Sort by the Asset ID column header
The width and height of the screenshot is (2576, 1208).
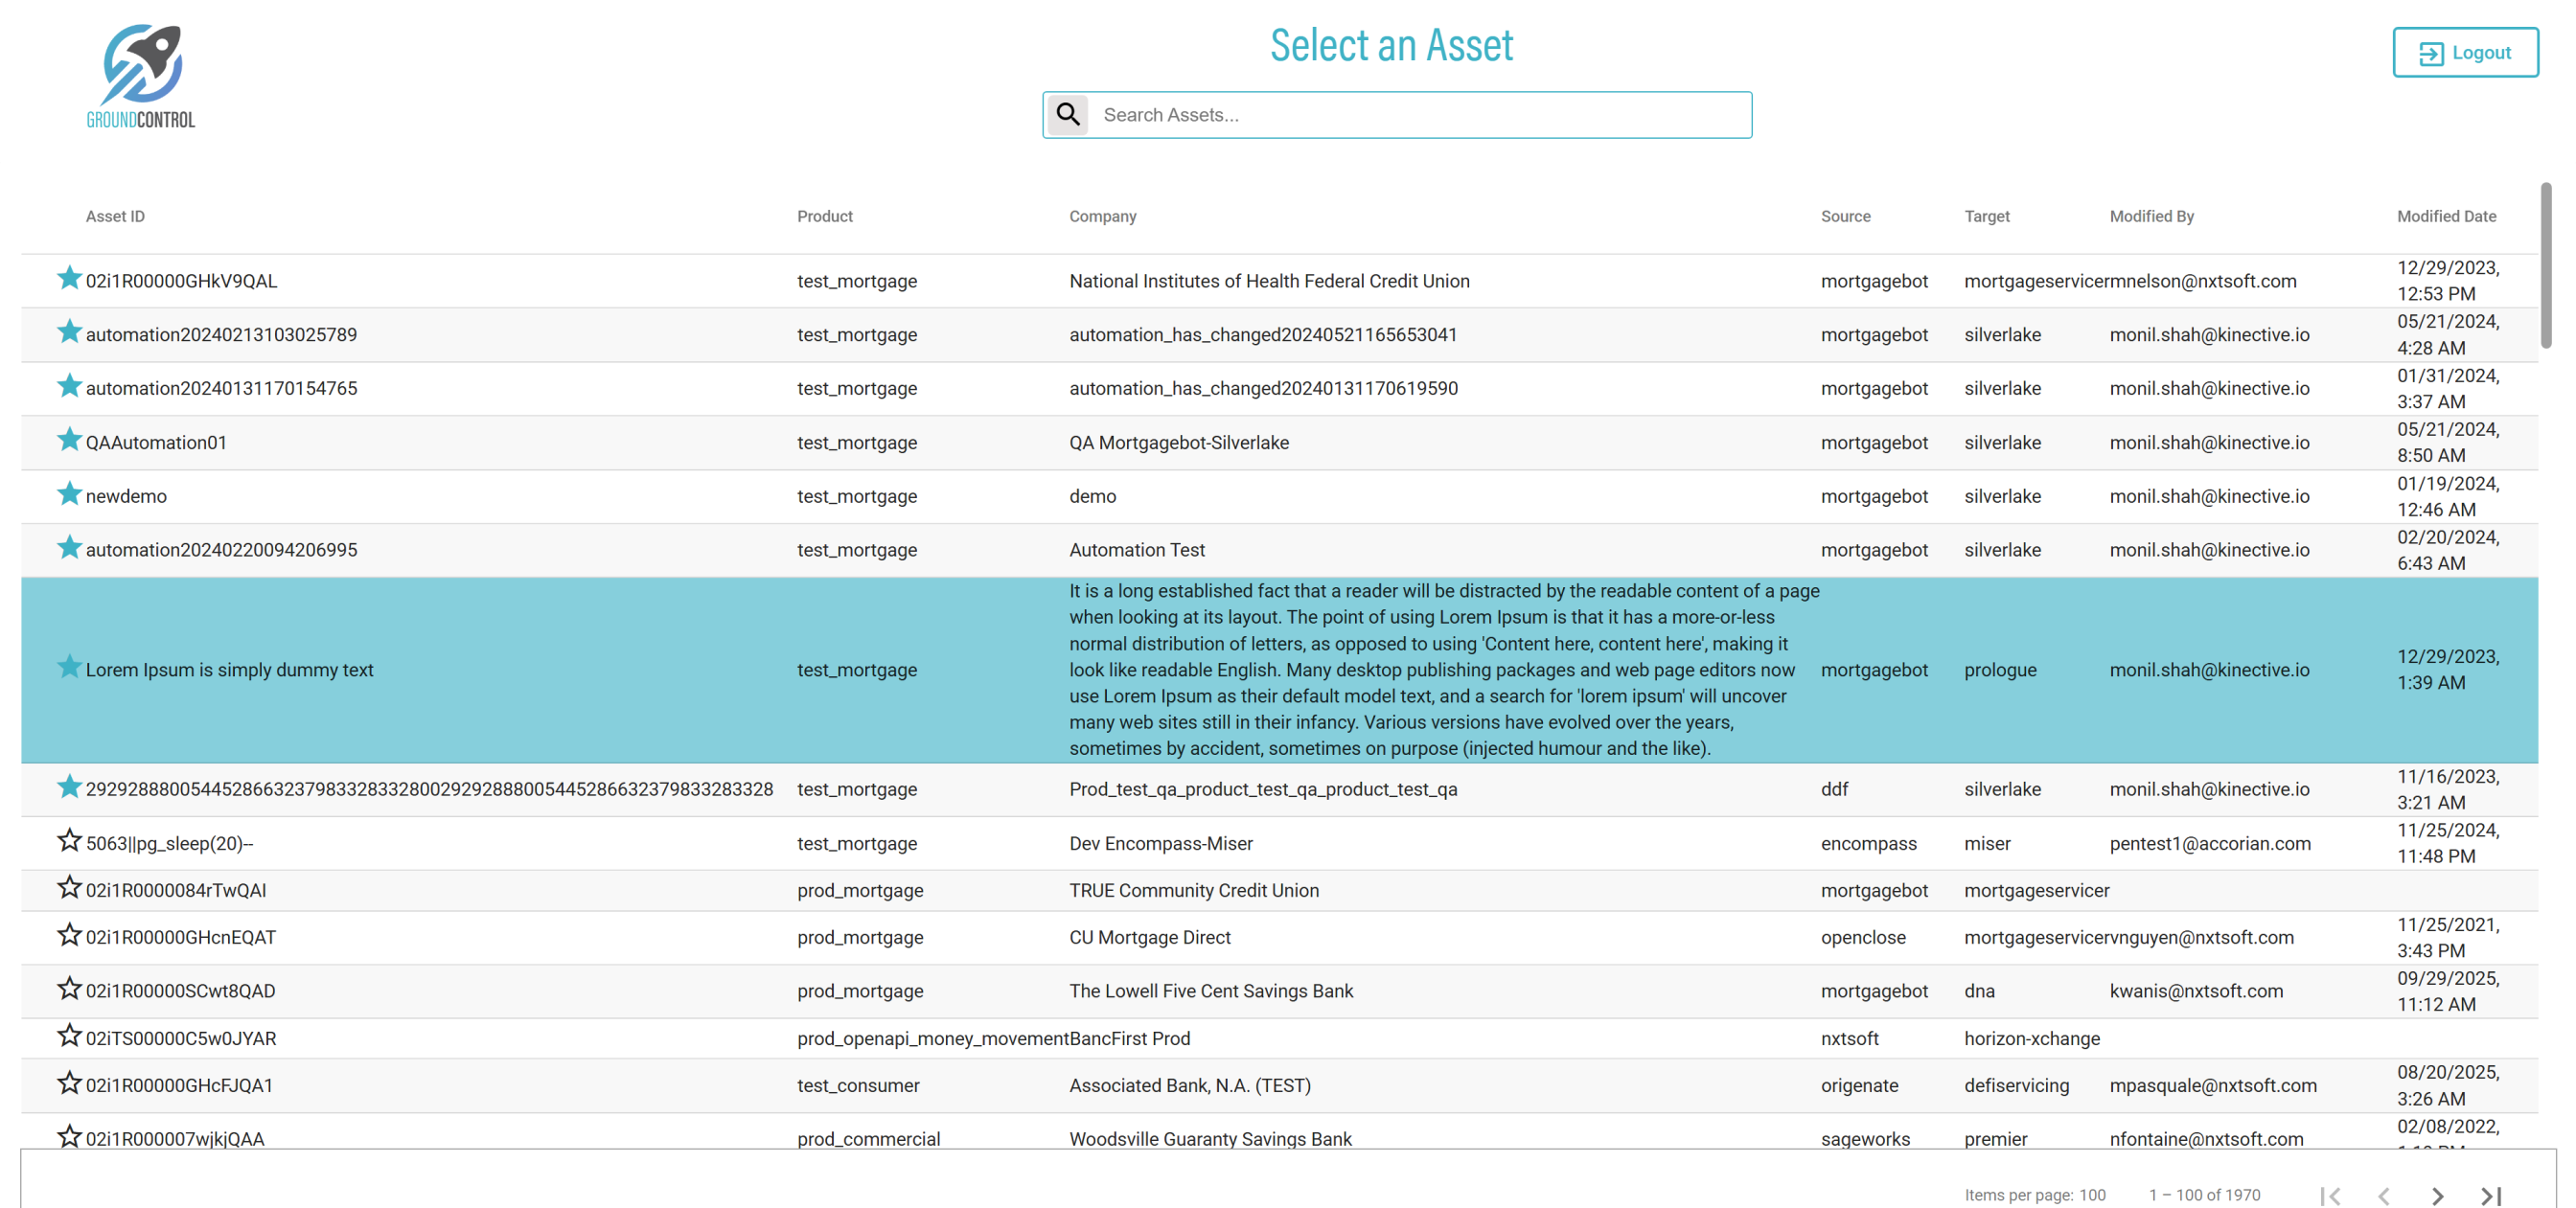tap(115, 216)
